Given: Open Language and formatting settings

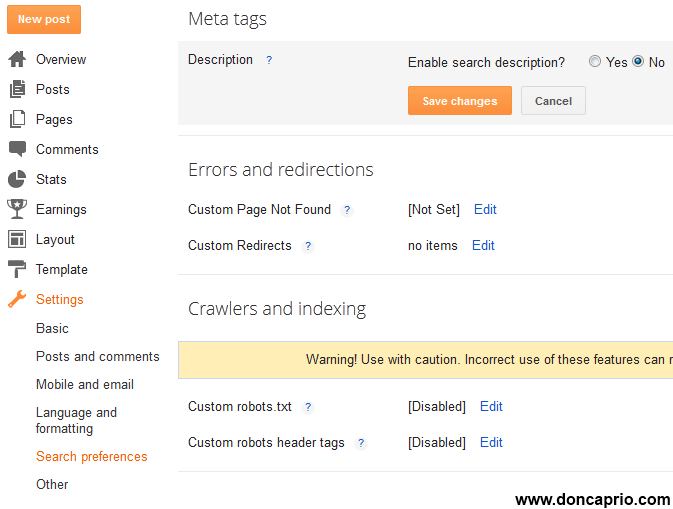Looking at the screenshot, I should coord(76,420).
